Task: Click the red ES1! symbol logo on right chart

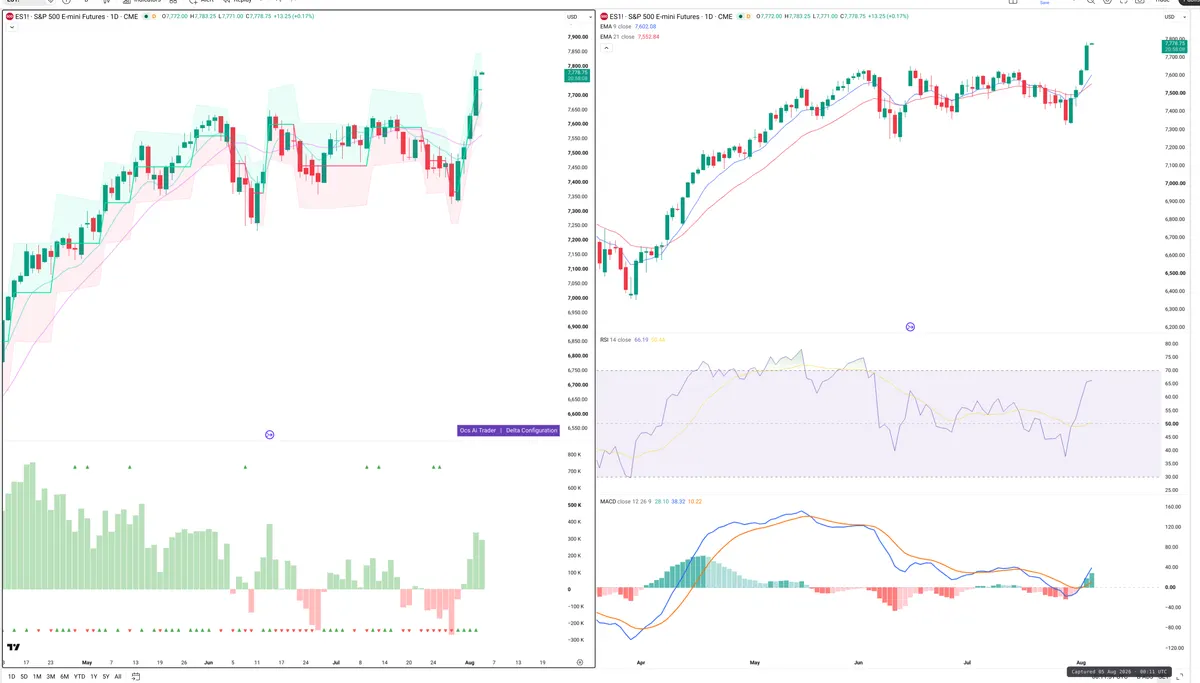Action: (x=604, y=16)
